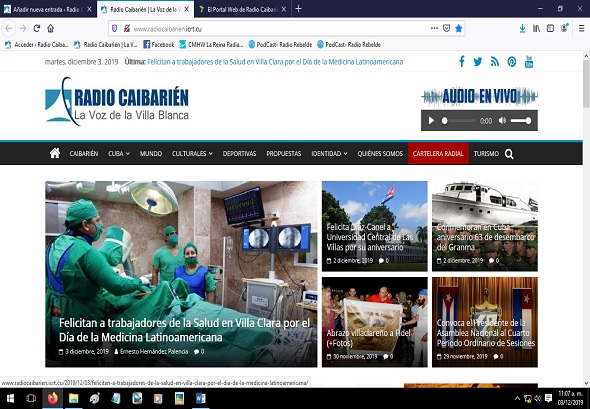Go forward with the browser forward arrow

23,28
